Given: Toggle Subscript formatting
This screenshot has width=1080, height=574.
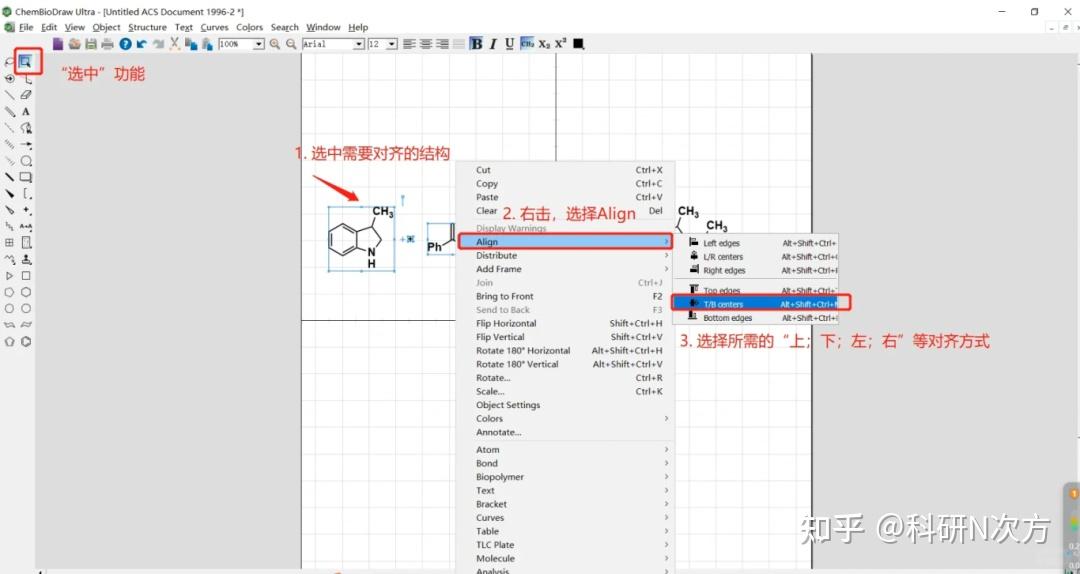Looking at the screenshot, I should click(544, 44).
